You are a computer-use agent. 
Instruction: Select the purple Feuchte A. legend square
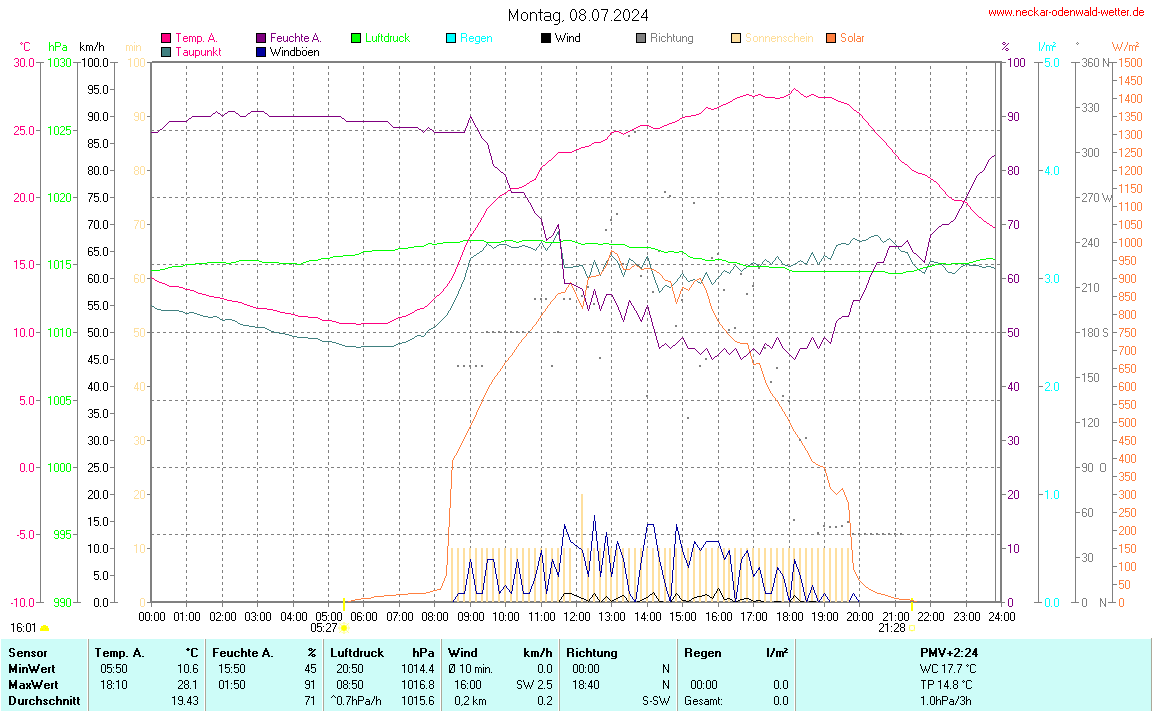coord(261,38)
